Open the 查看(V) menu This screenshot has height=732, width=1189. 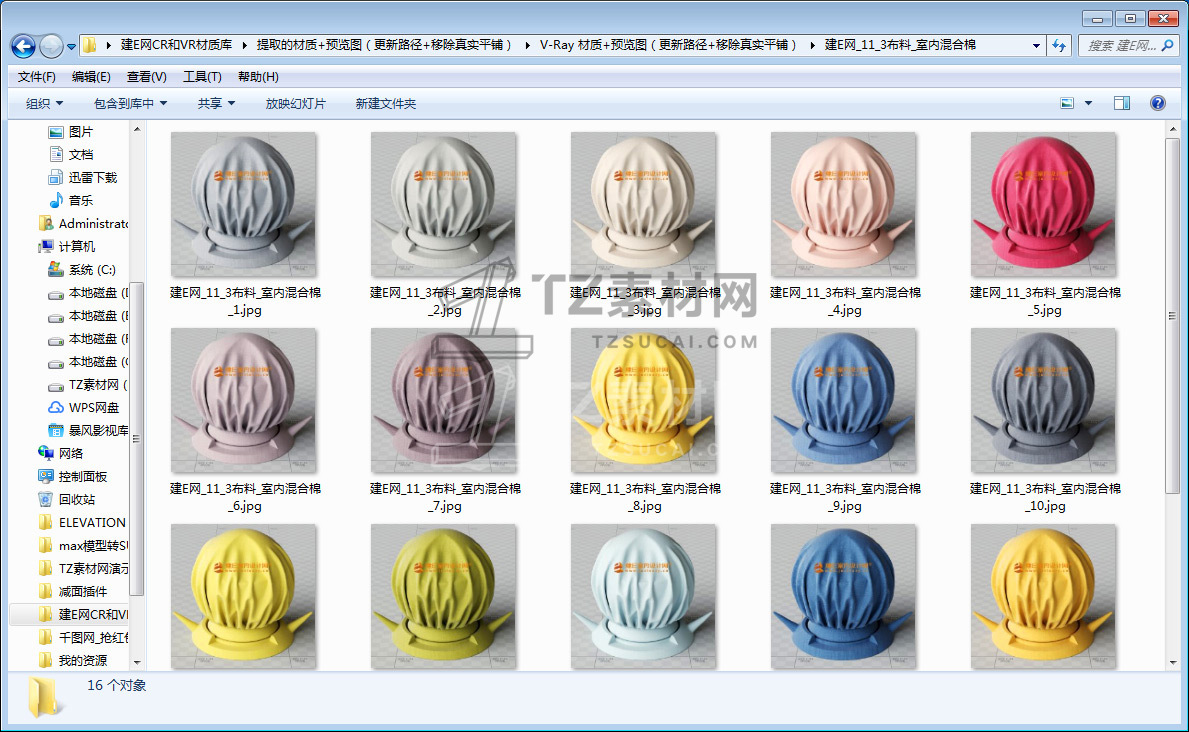point(146,77)
